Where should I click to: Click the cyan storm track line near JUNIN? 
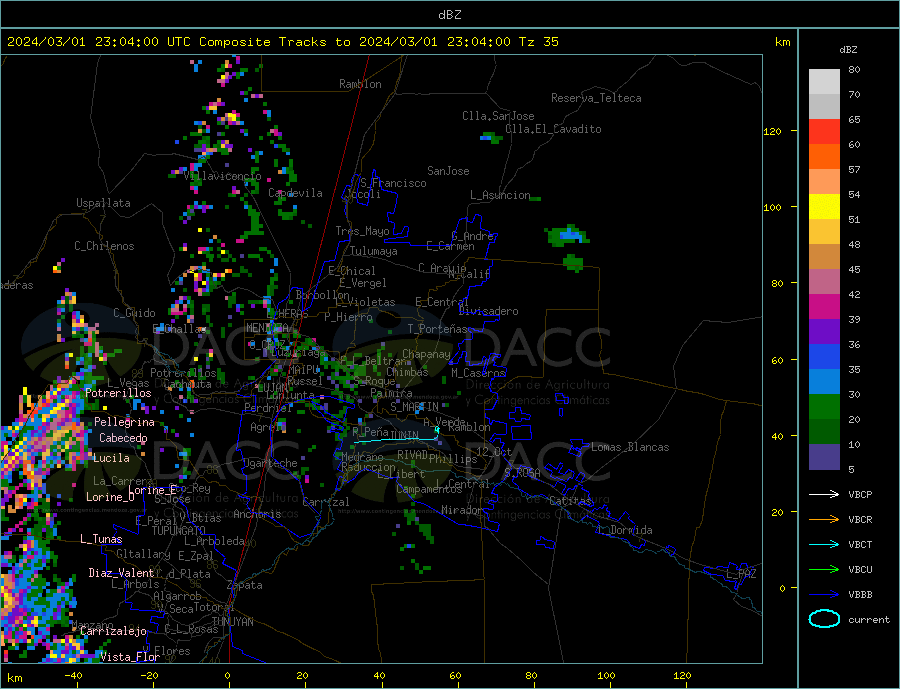pyautogui.click(x=396, y=440)
